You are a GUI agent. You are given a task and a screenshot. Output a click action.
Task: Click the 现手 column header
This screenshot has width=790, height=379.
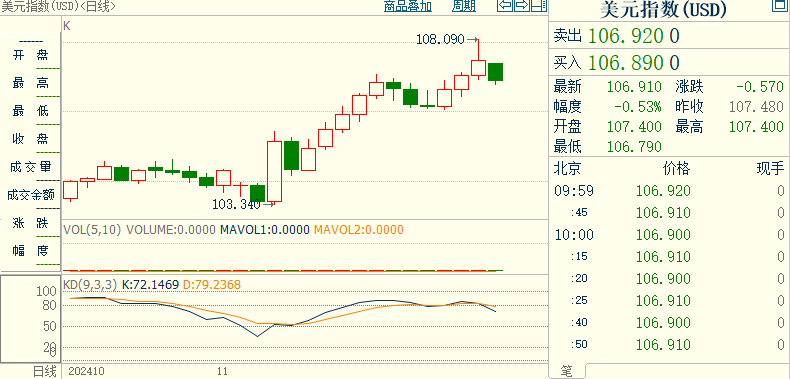(x=770, y=168)
